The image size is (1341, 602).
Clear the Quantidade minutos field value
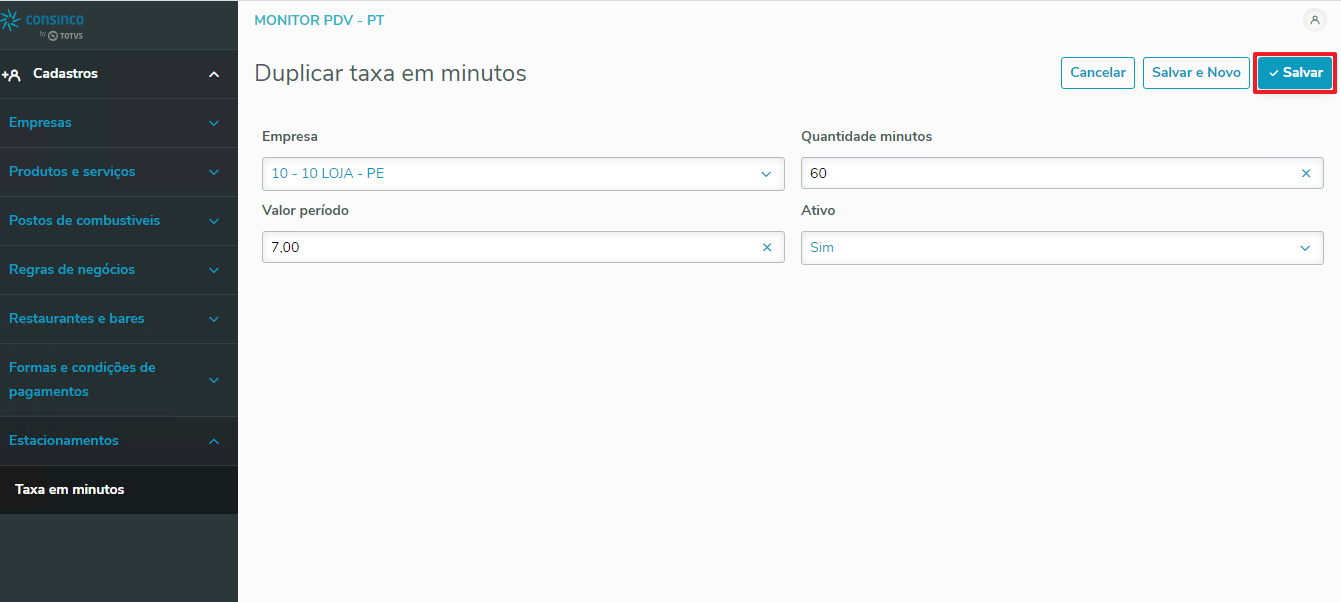[1306, 173]
